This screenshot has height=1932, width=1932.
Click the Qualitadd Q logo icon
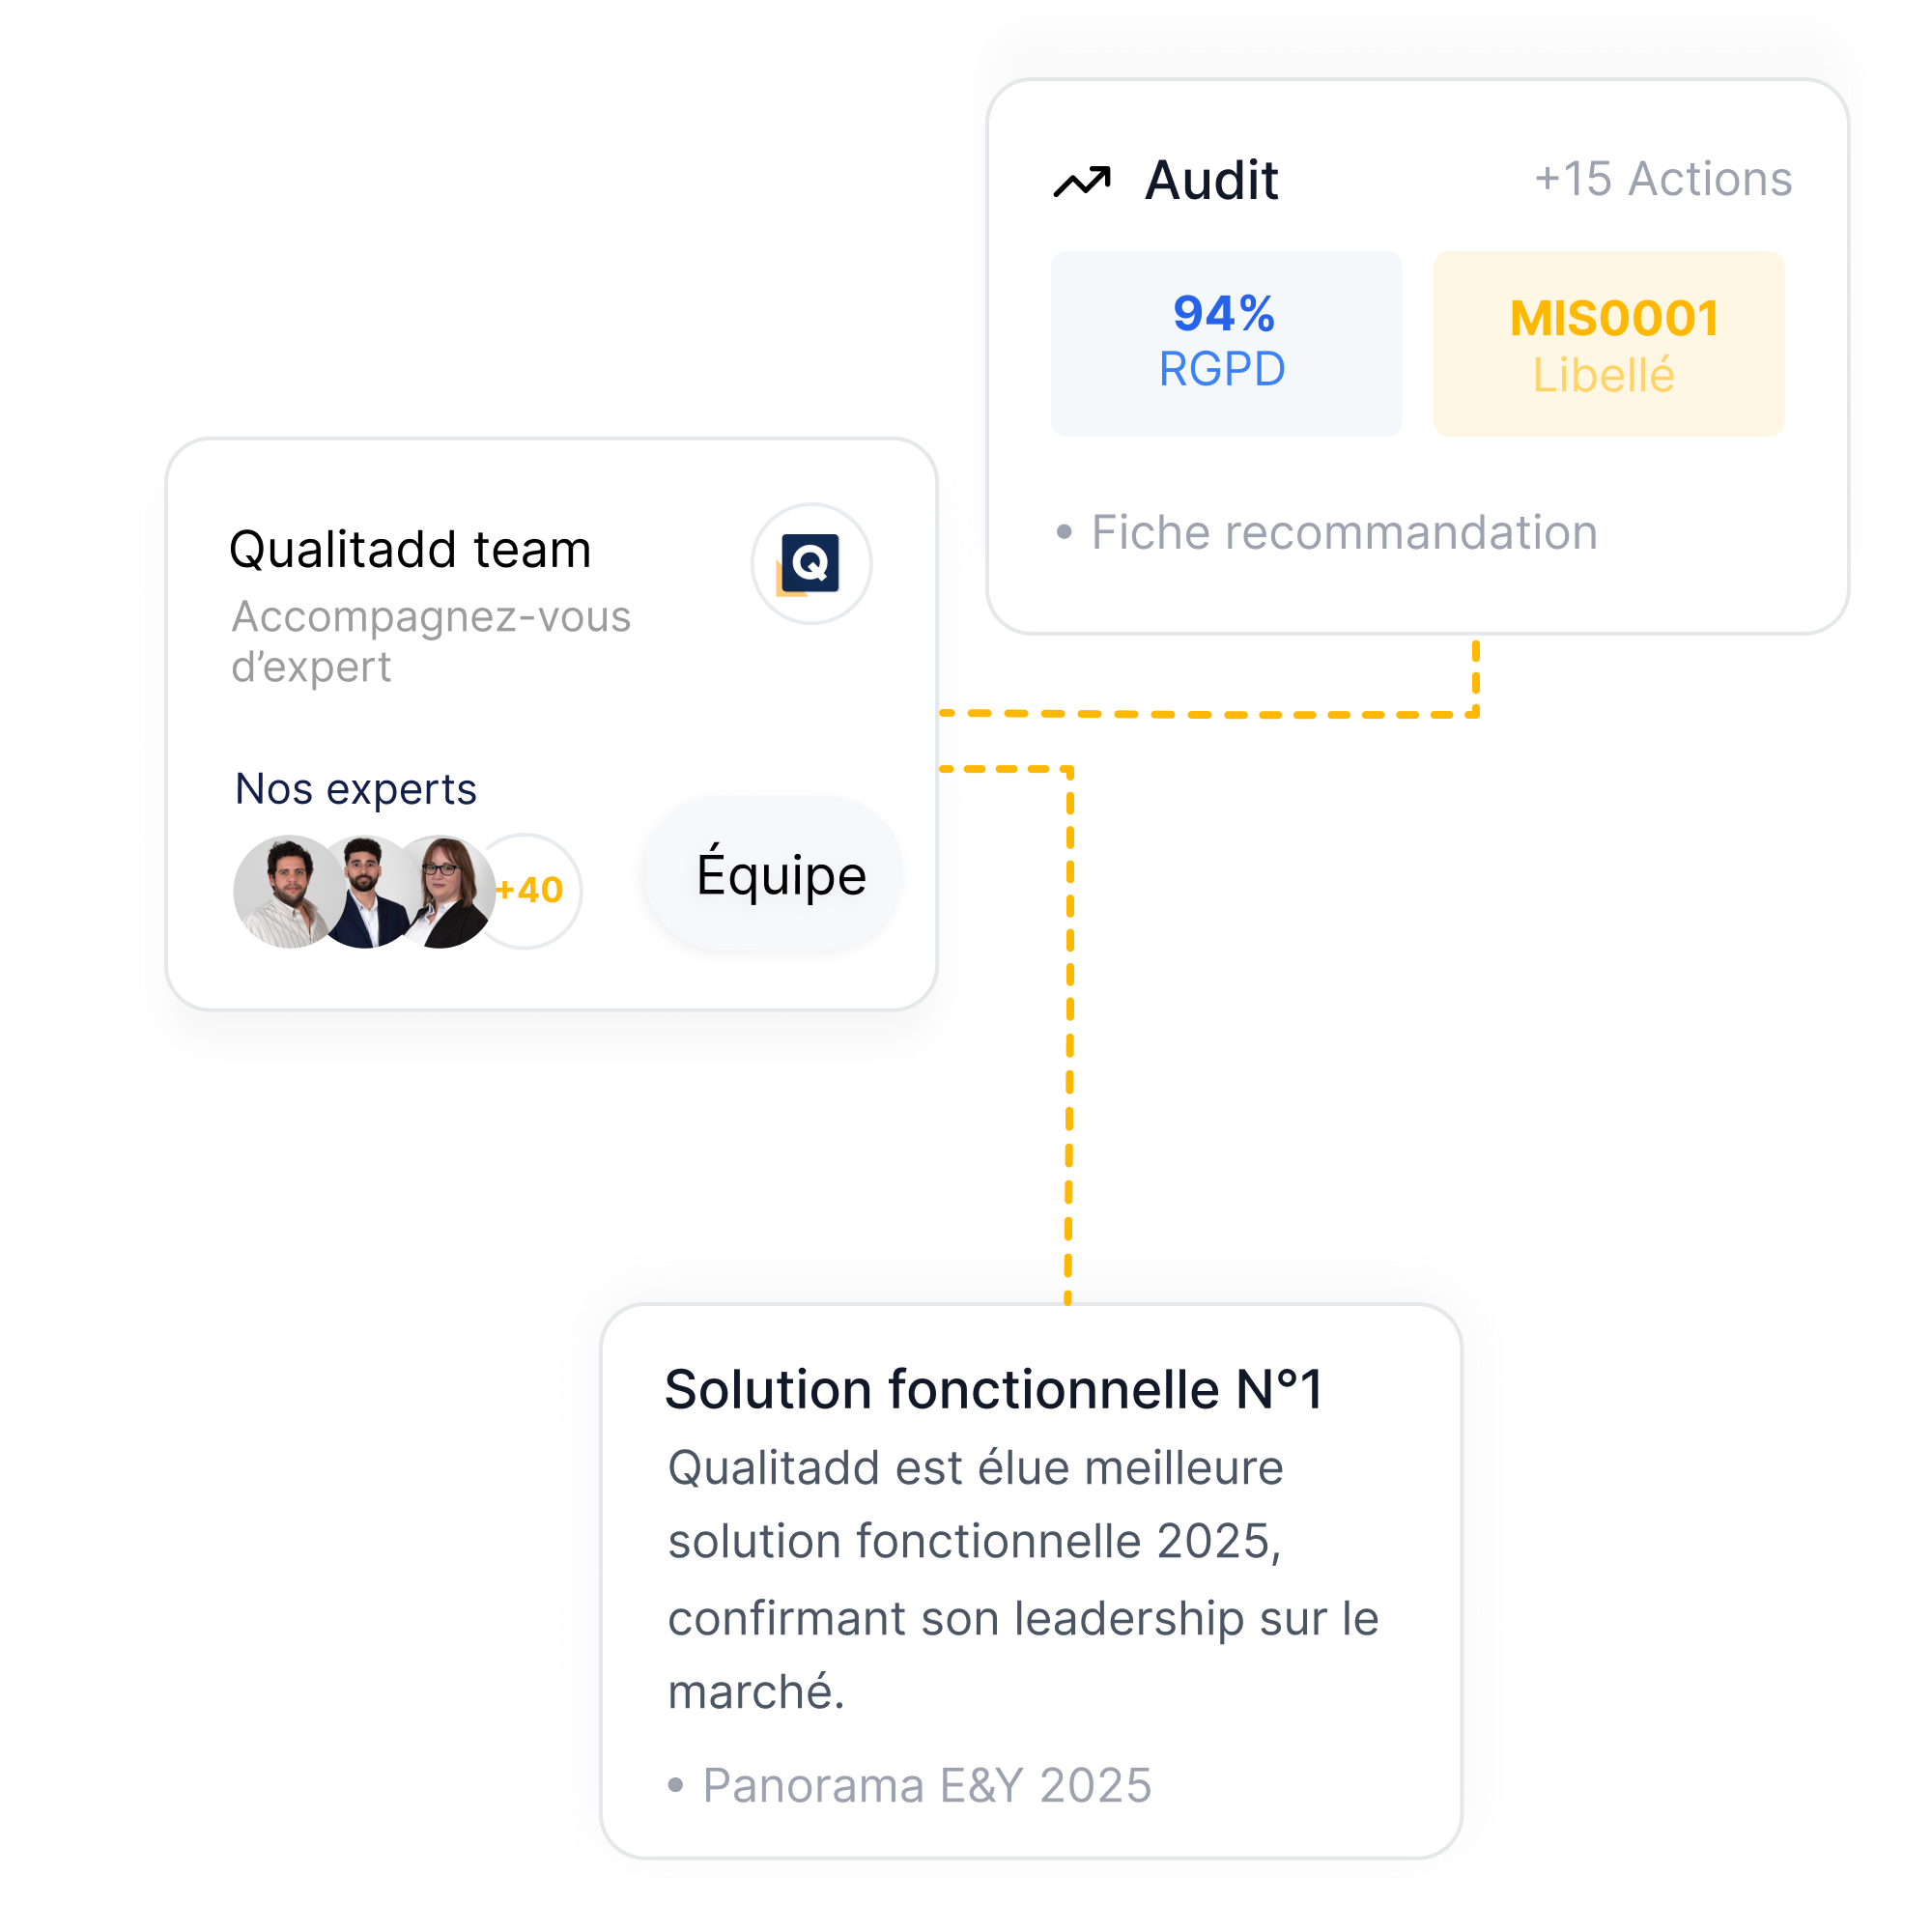pyautogui.click(x=810, y=564)
